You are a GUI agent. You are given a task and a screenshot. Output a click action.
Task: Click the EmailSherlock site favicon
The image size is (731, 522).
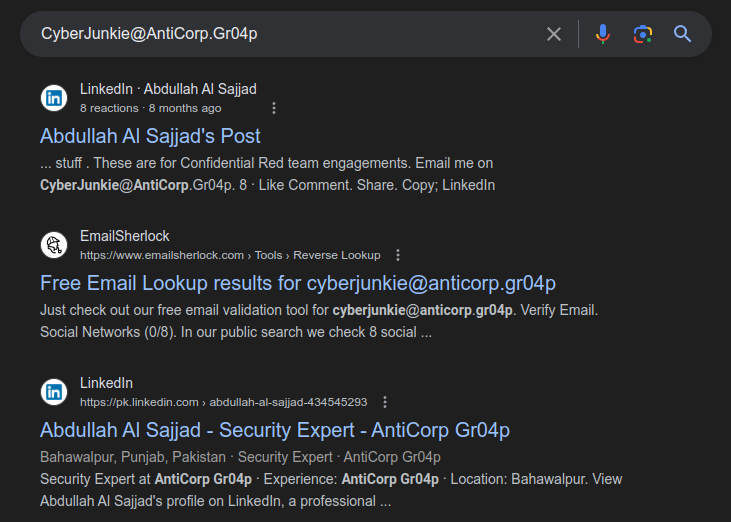pyautogui.click(x=54, y=245)
